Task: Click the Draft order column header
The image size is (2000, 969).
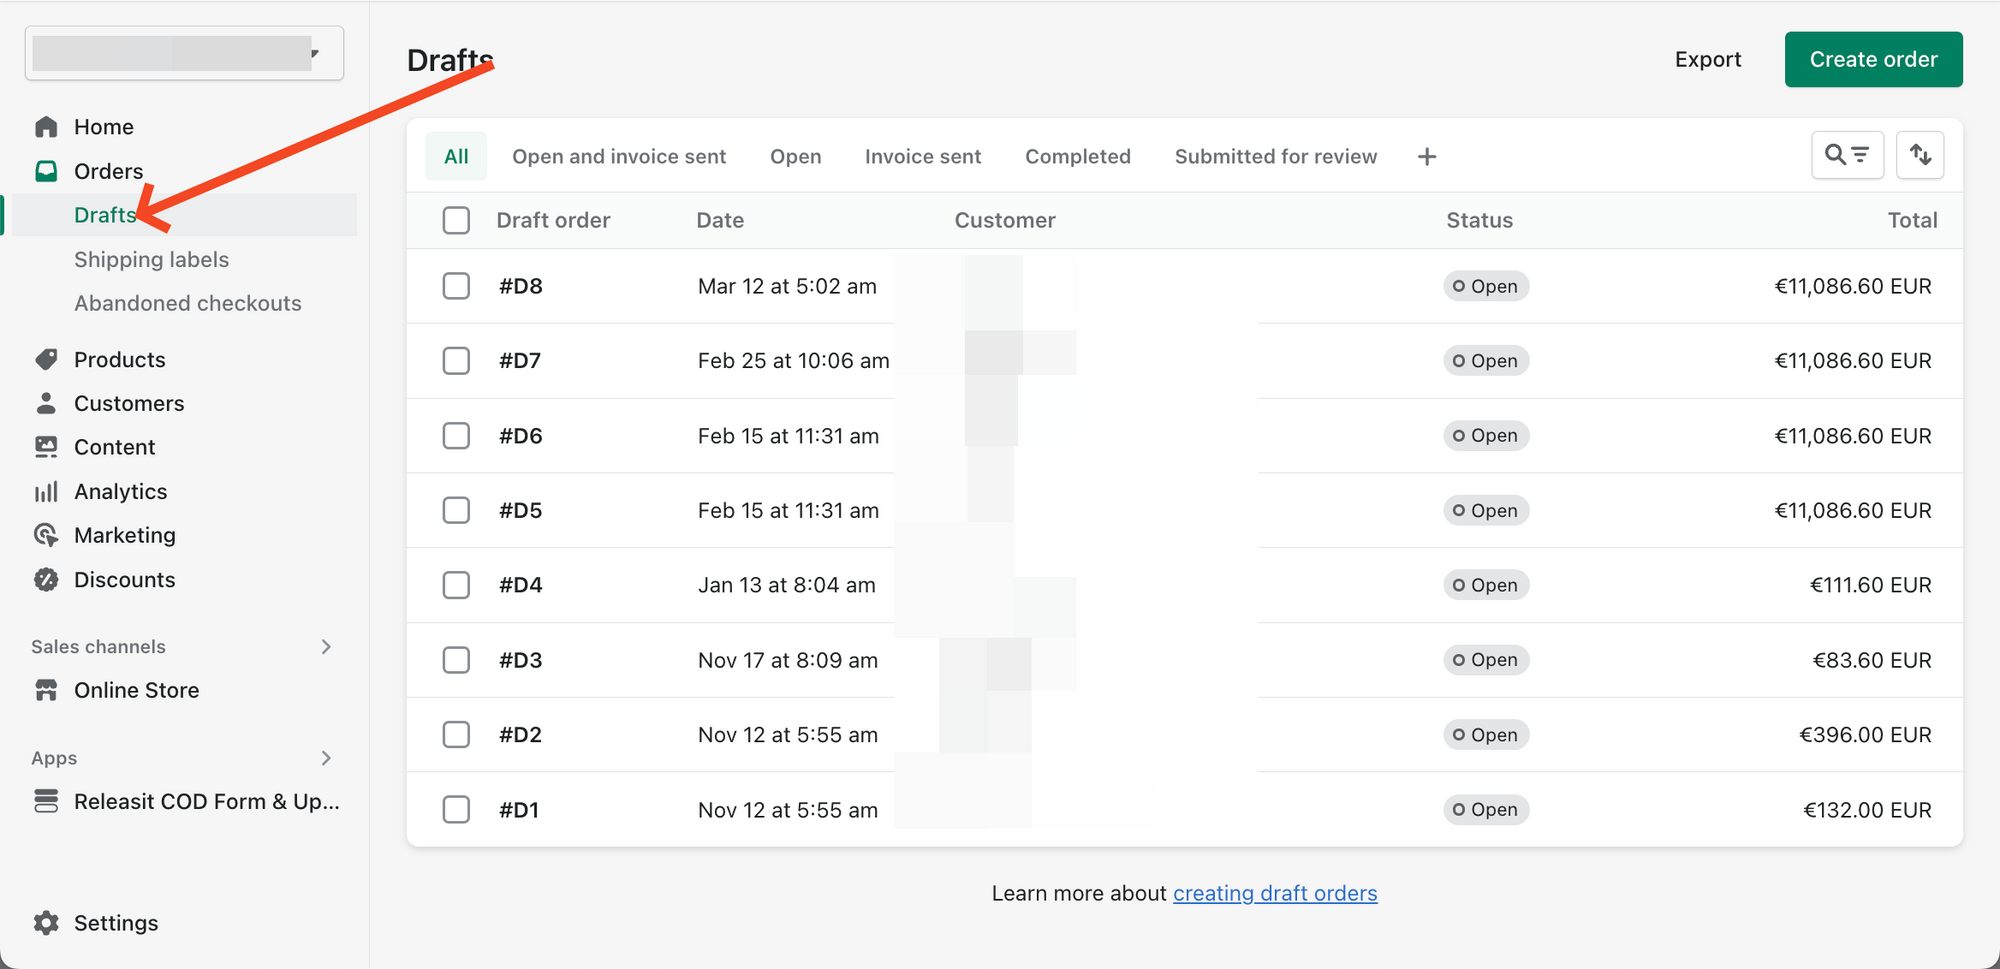Action: point(553,220)
